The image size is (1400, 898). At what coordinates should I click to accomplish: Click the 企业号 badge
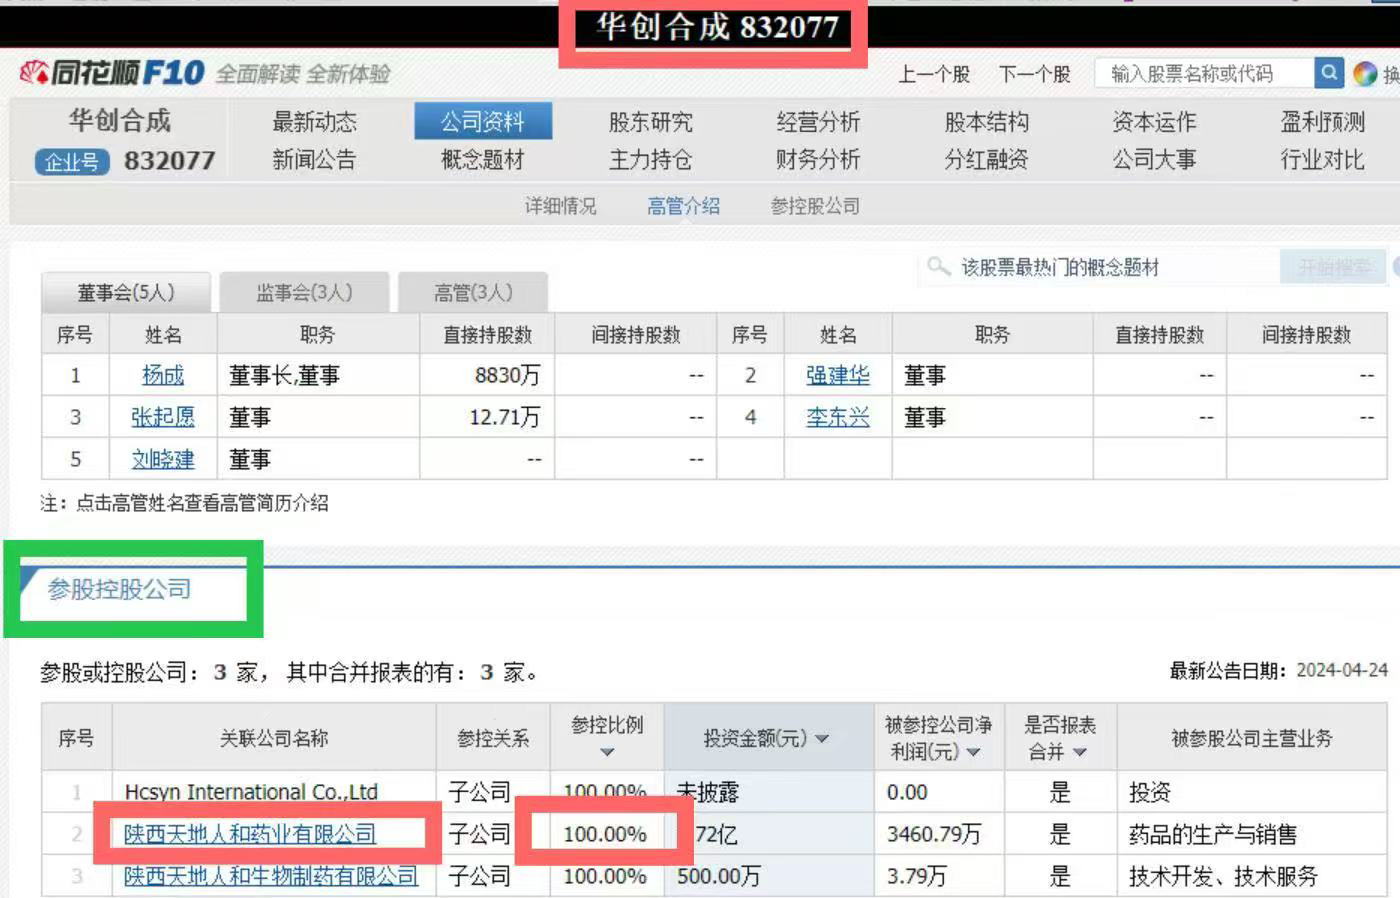pyautogui.click(x=72, y=161)
